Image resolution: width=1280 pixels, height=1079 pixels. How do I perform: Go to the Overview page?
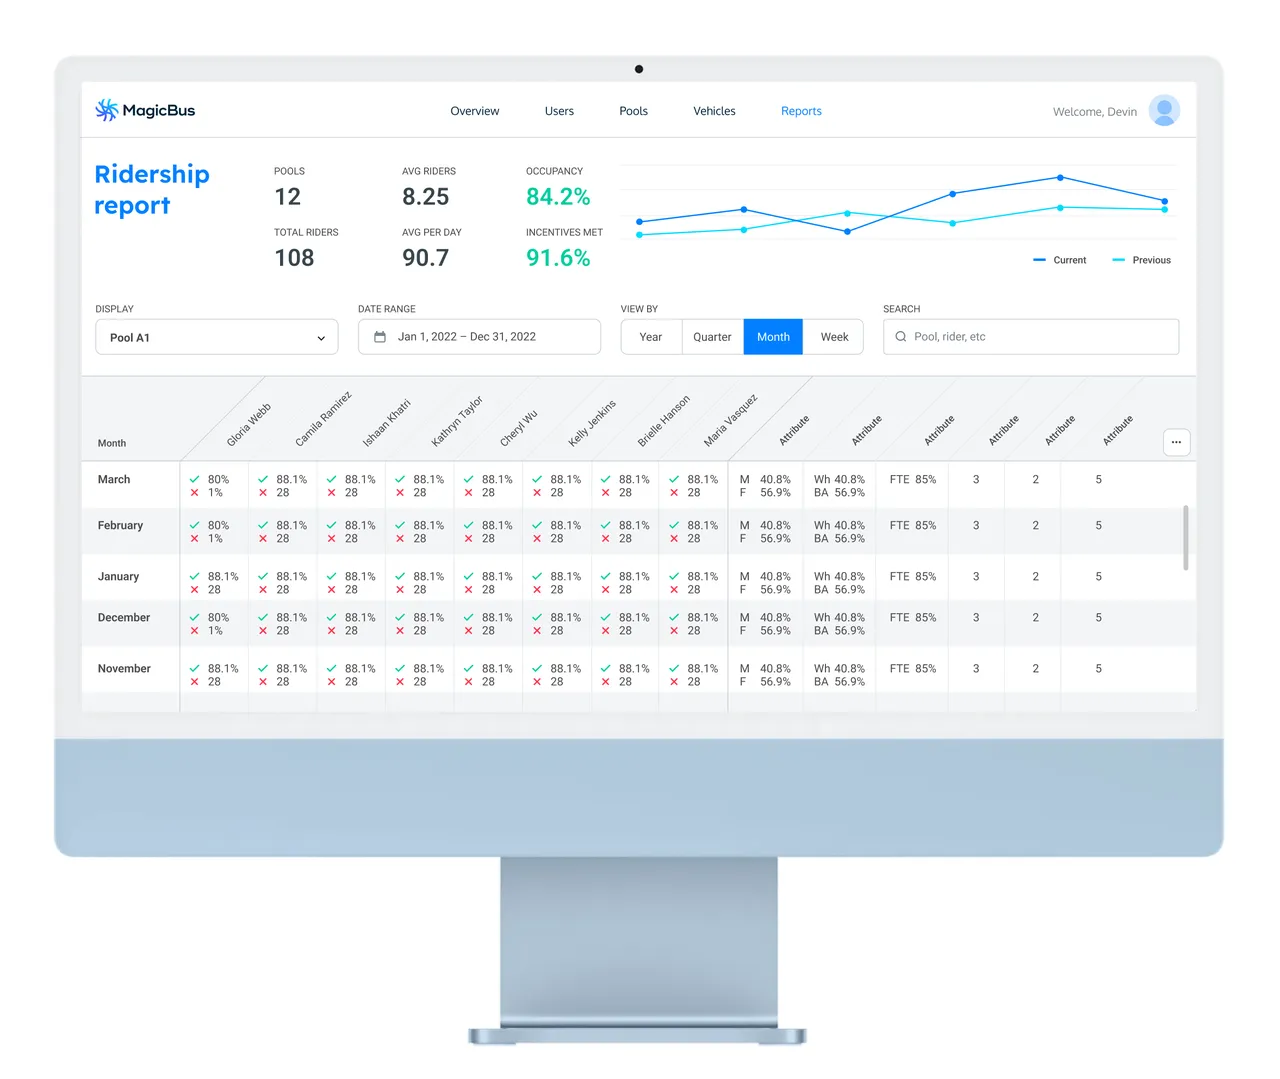475,111
